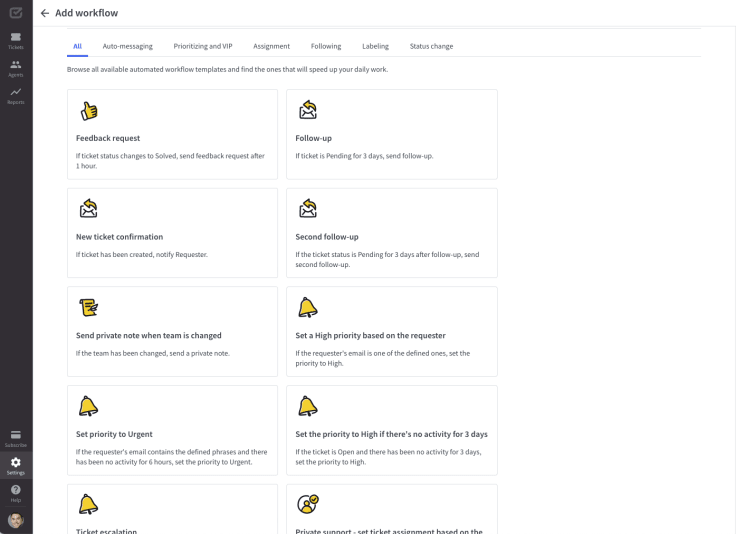Click the person icon on Private support card
Viewport: 736px width, 534px height.
[308, 504]
